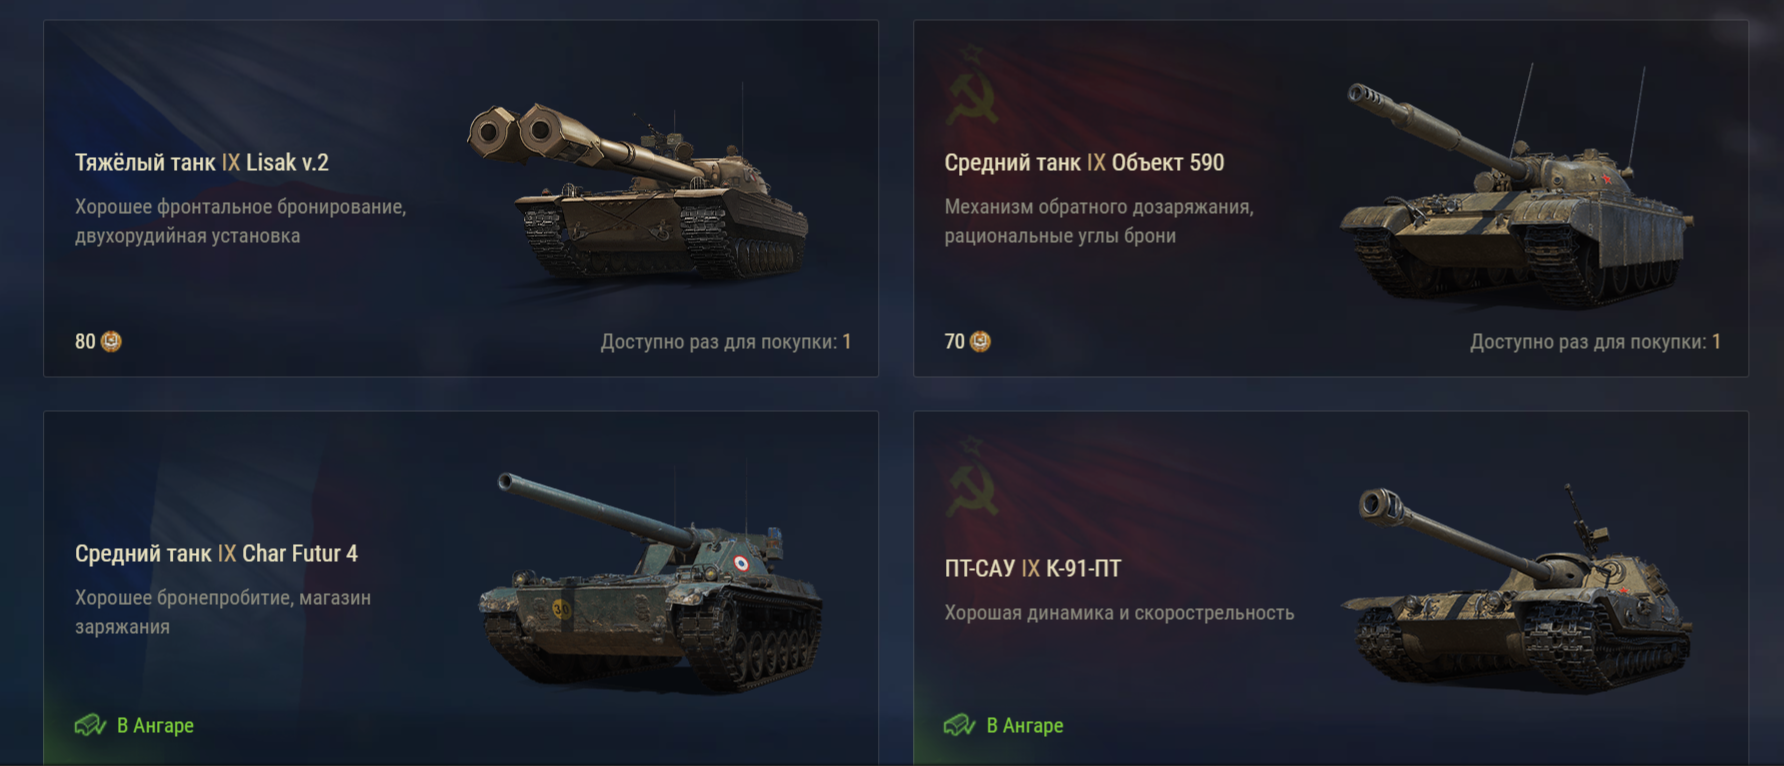Screen dimensions: 1784x766
Task: Click the Средний танк IX Объект 590 title
Action: [1084, 162]
